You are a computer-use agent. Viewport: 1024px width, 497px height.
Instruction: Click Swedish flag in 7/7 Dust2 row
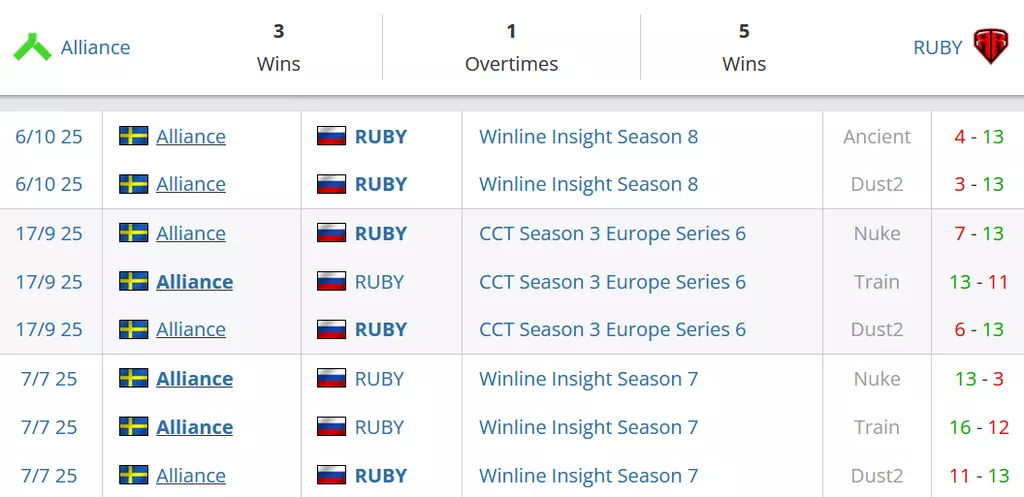(x=133, y=476)
